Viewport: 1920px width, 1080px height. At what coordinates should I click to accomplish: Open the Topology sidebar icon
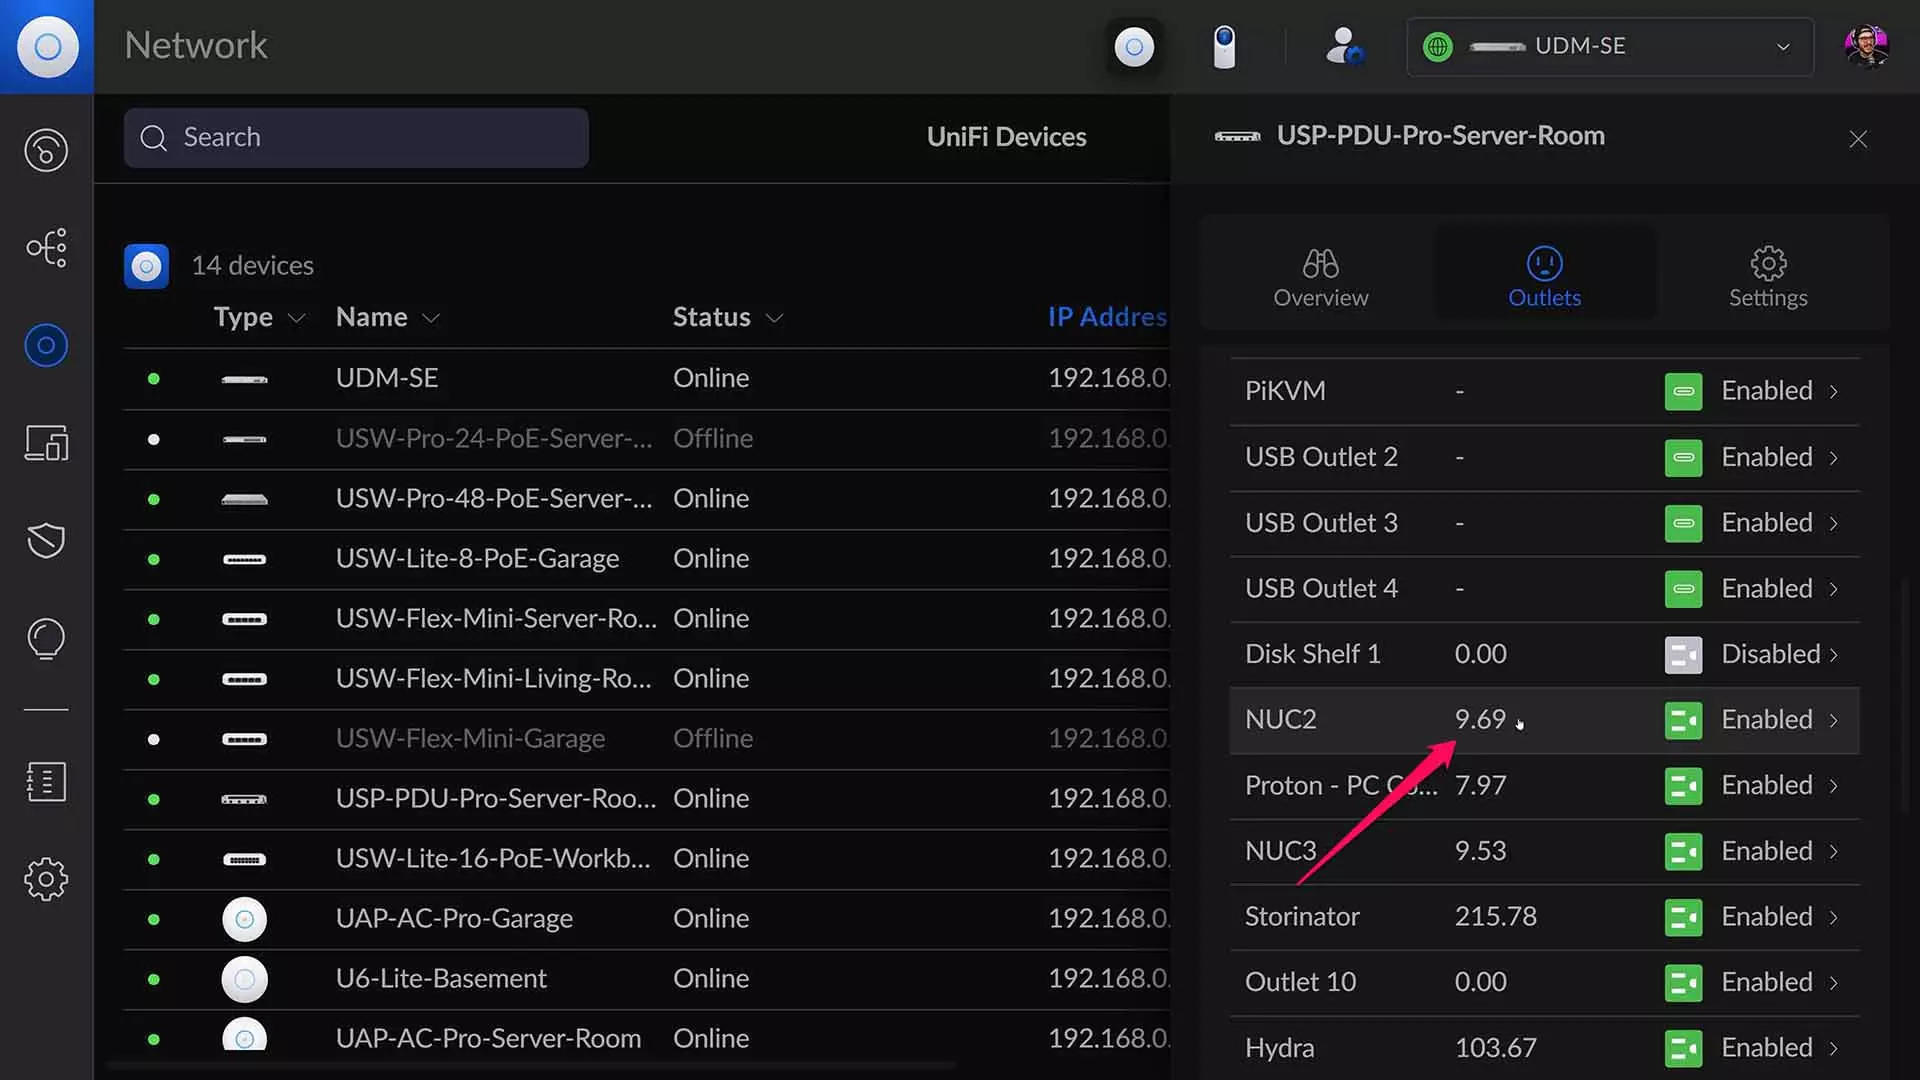coord(46,247)
